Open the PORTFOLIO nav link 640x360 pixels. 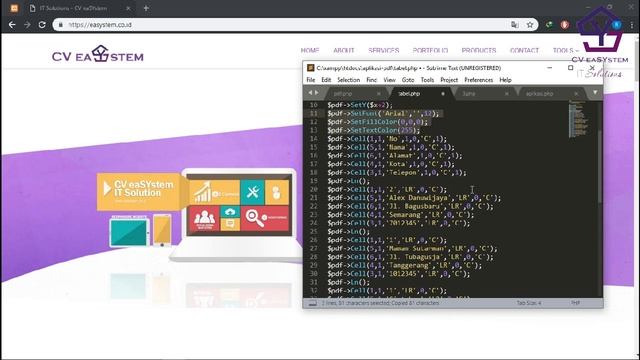tap(430, 50)
